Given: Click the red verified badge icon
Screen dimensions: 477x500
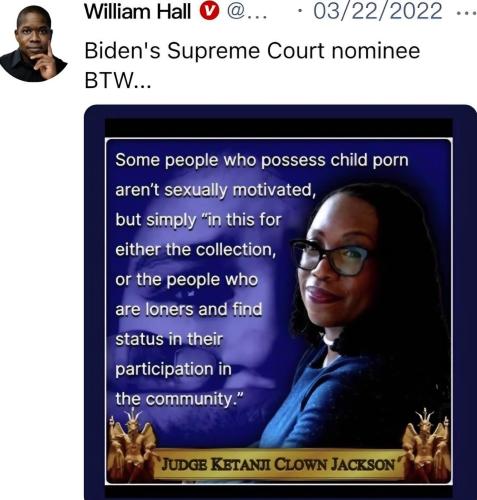Looking at the screenshot, I should pyautogui.click(x=209, y=11).
